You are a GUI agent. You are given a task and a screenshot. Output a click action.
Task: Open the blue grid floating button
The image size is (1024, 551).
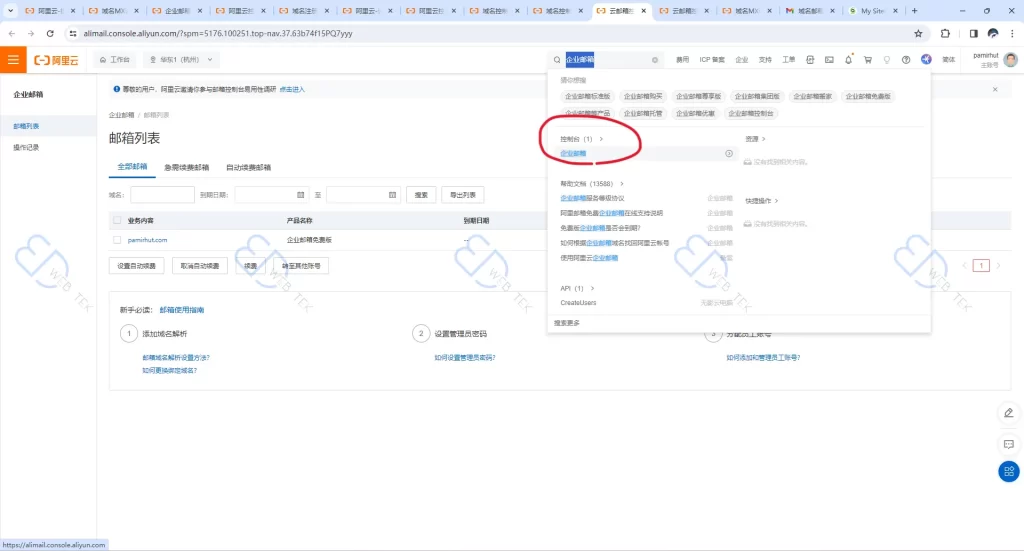click(1008, 472)
